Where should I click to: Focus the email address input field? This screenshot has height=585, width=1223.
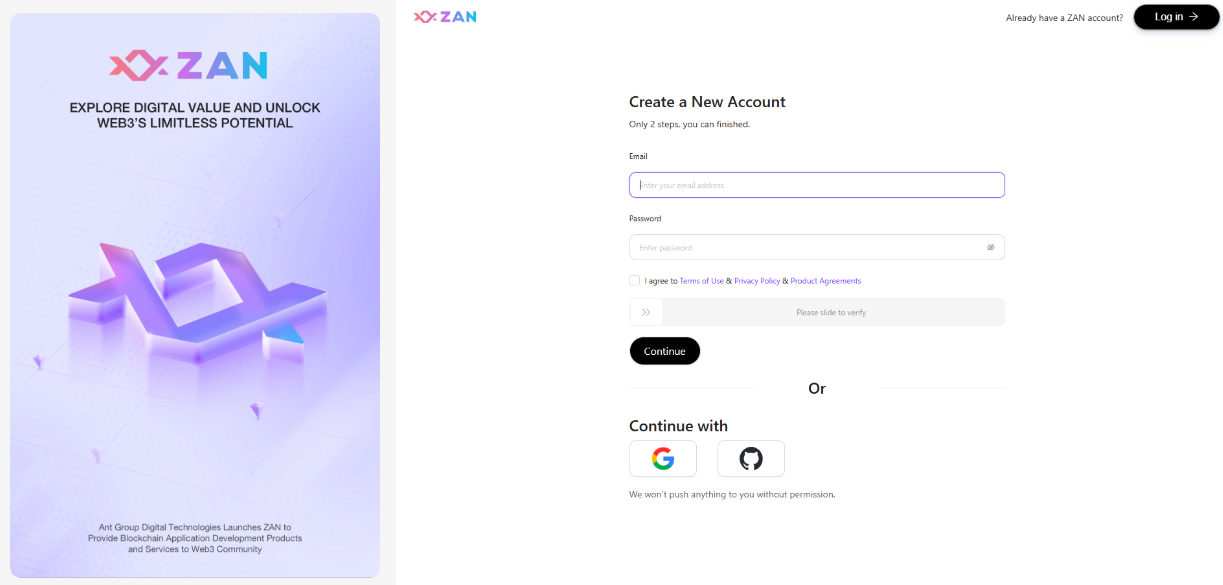pos(816,185)
